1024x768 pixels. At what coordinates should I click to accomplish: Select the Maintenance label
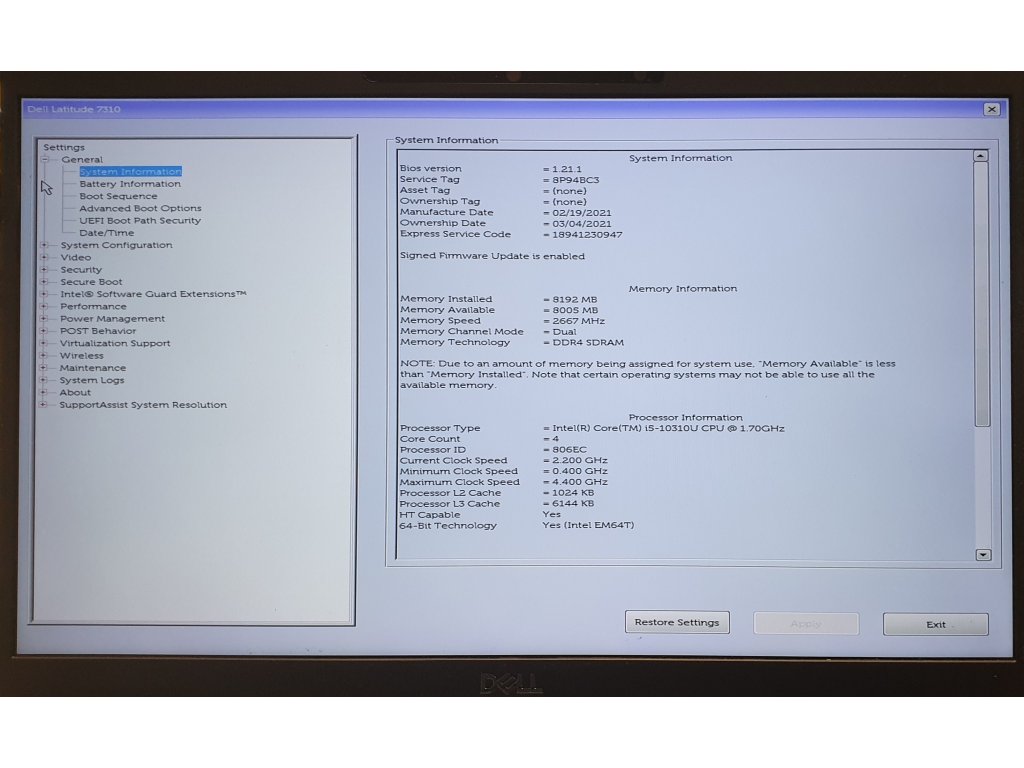click(x=93, y=368)
